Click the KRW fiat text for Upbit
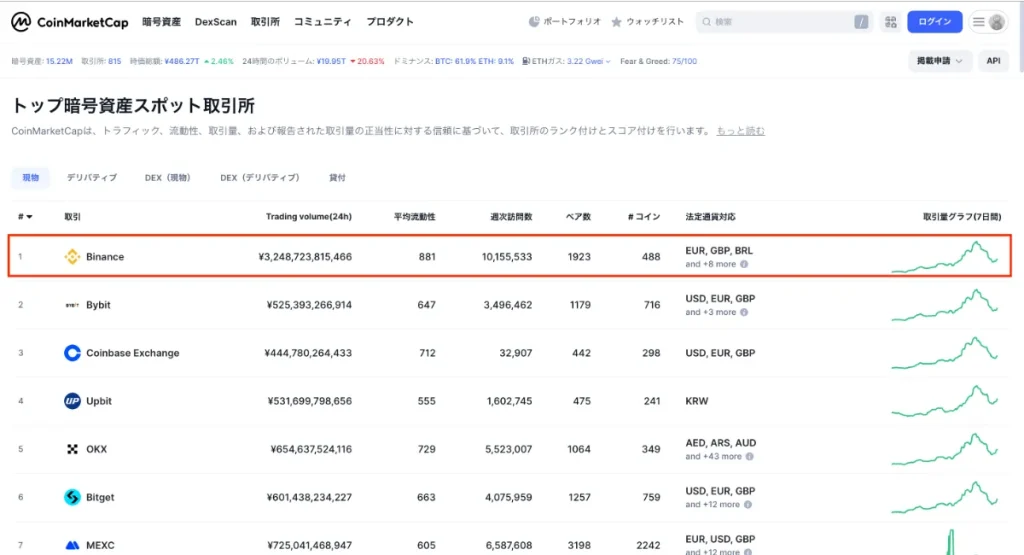The image size is (1024, 555). click(697, 401)
